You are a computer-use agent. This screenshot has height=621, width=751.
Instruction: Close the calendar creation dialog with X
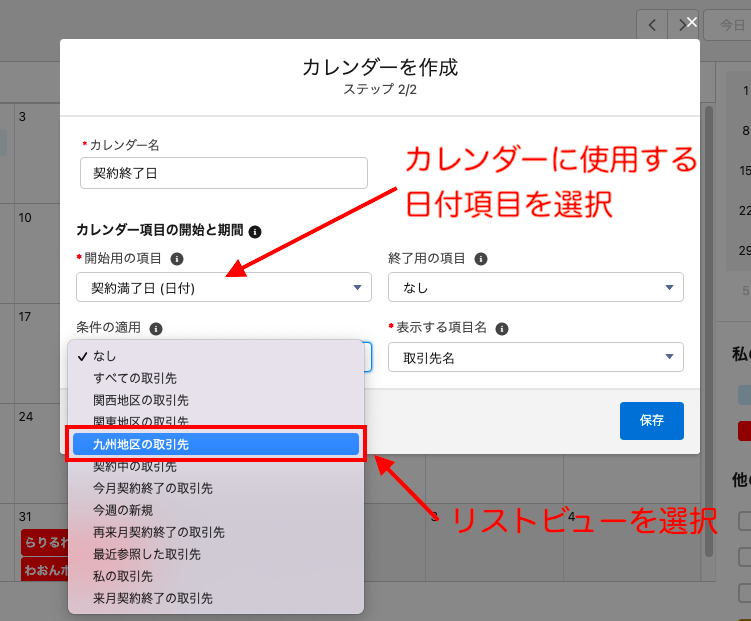[x=691, y=22]
